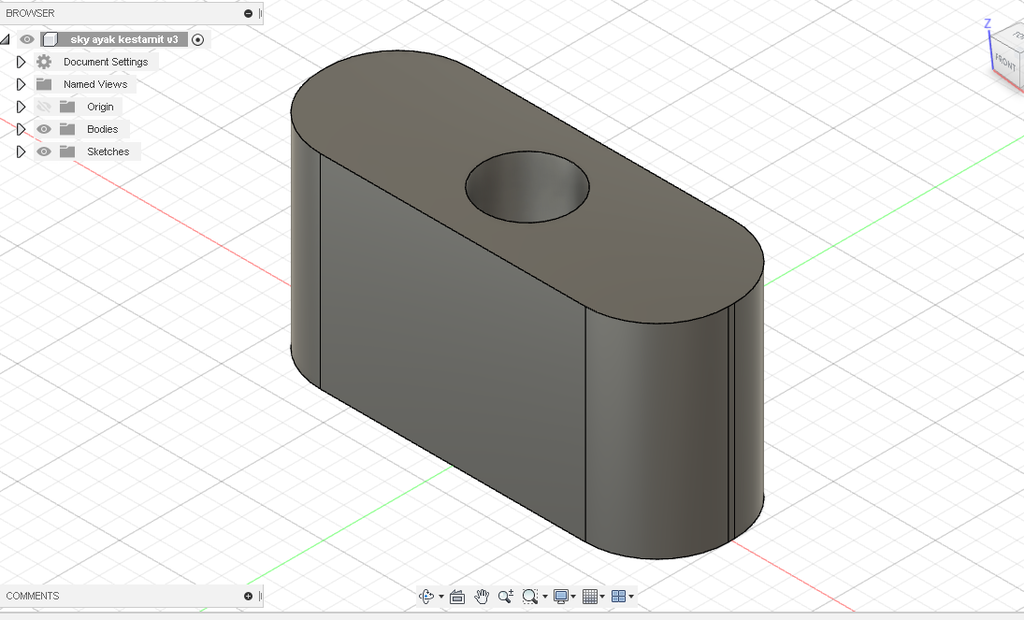
Task: Select the sky ayak kestamit v3 component
Action: (123, 40)
